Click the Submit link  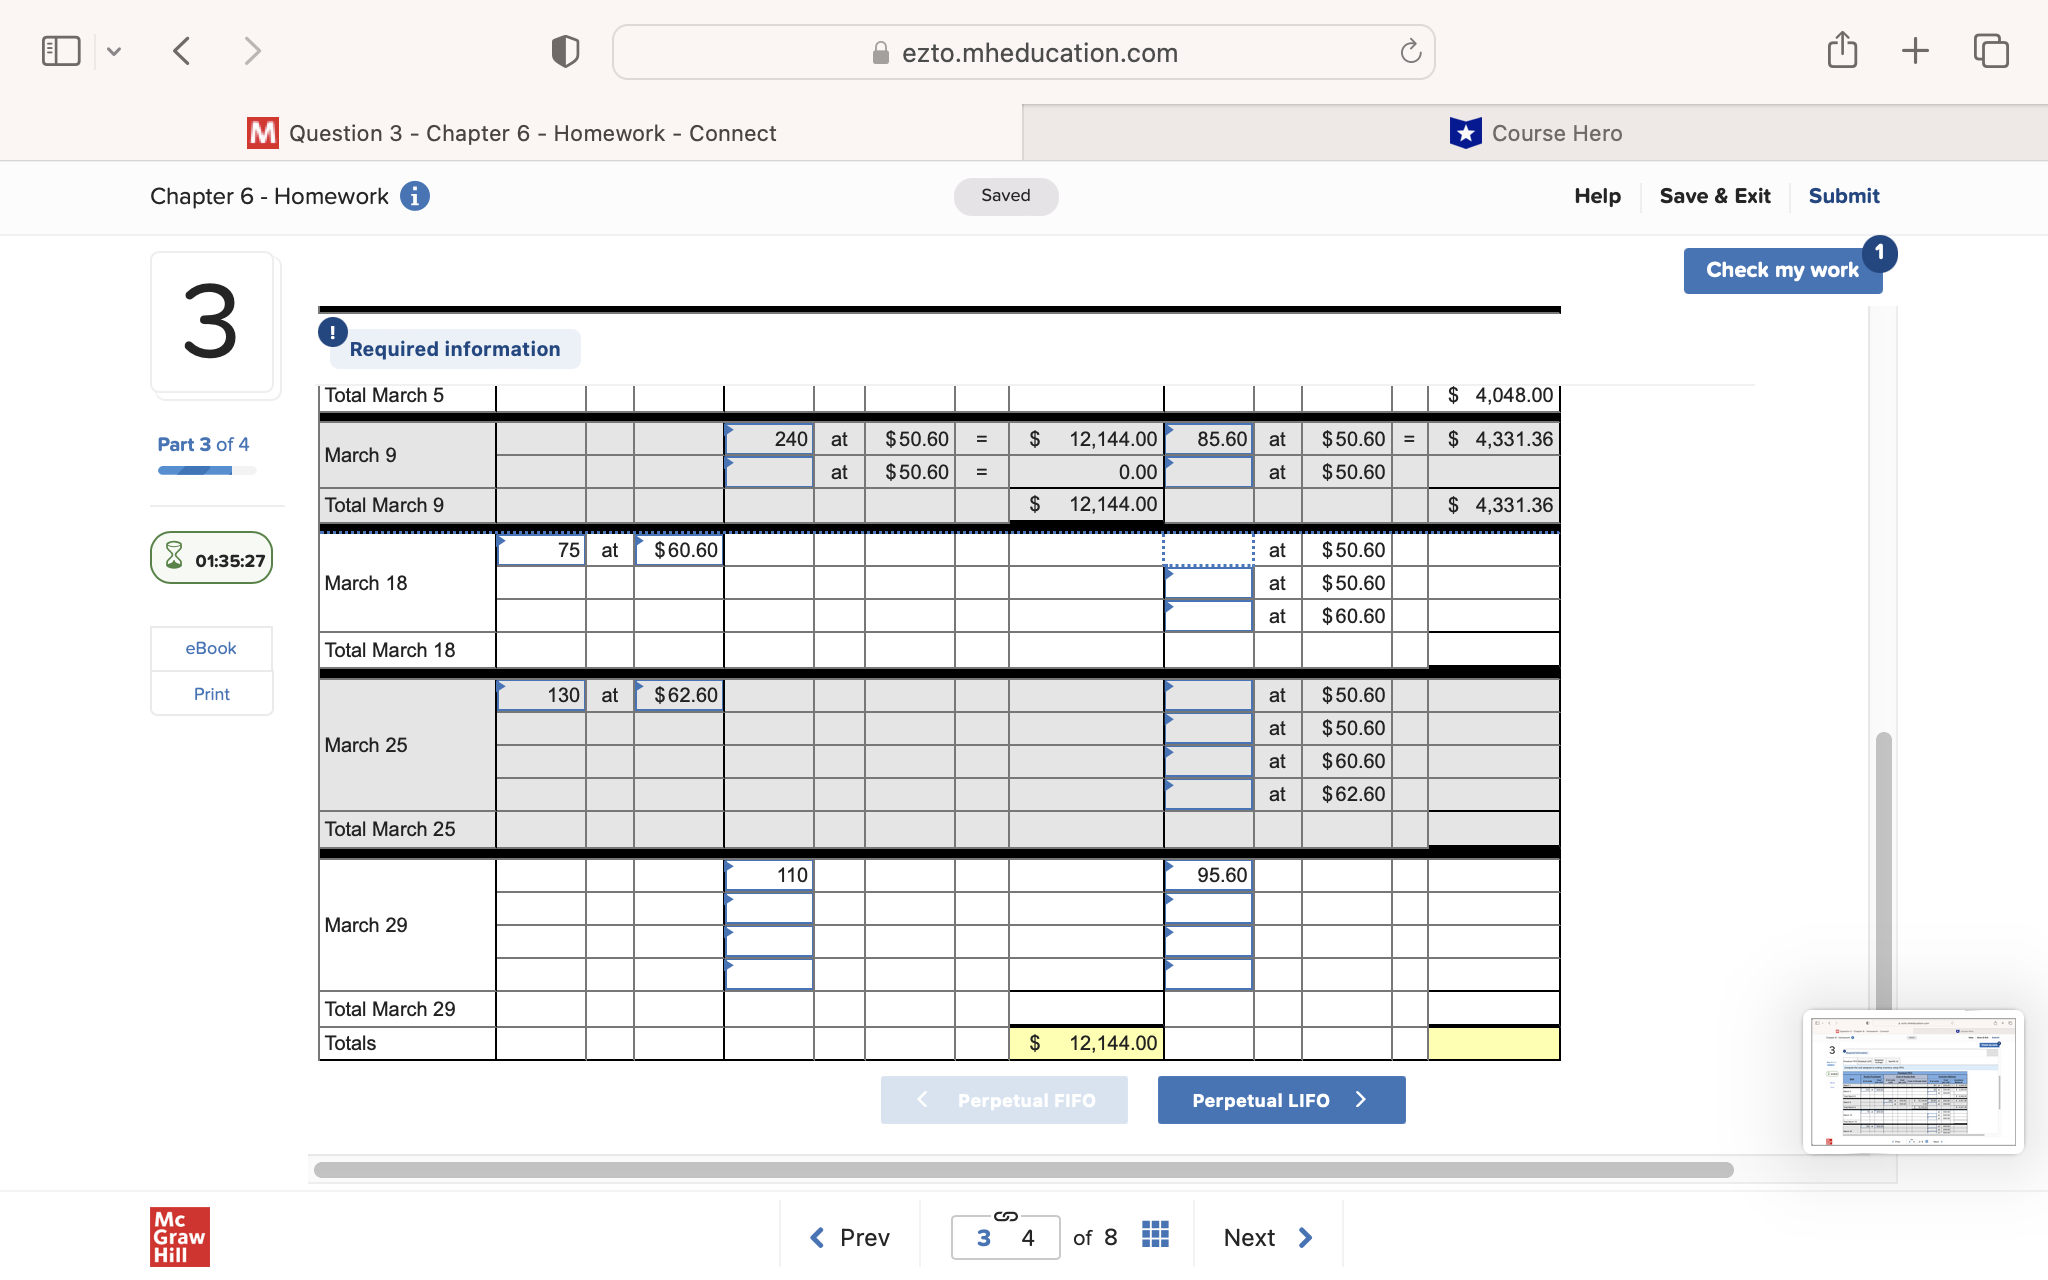[1843, 196]
